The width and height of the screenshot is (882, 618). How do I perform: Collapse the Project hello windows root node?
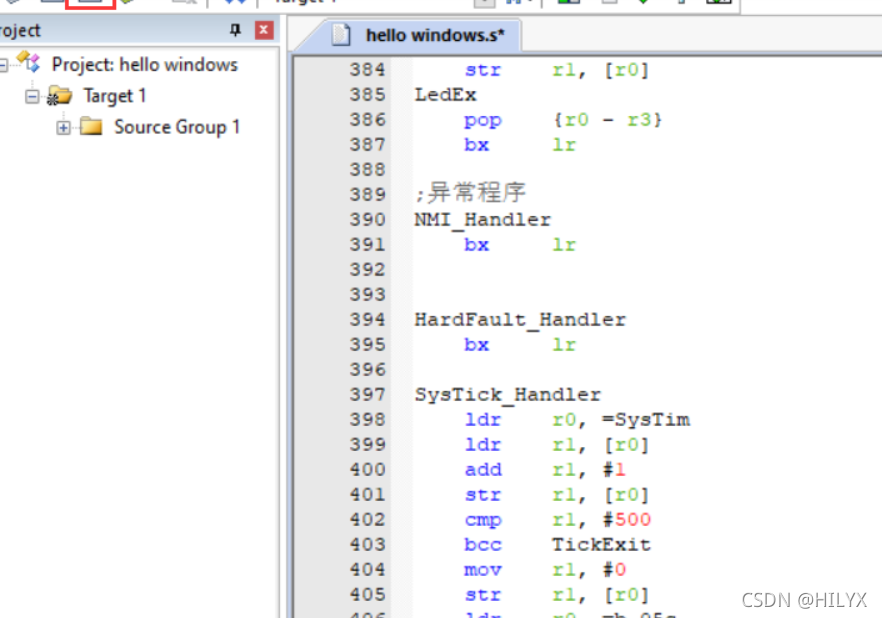(x=3, y=65)
